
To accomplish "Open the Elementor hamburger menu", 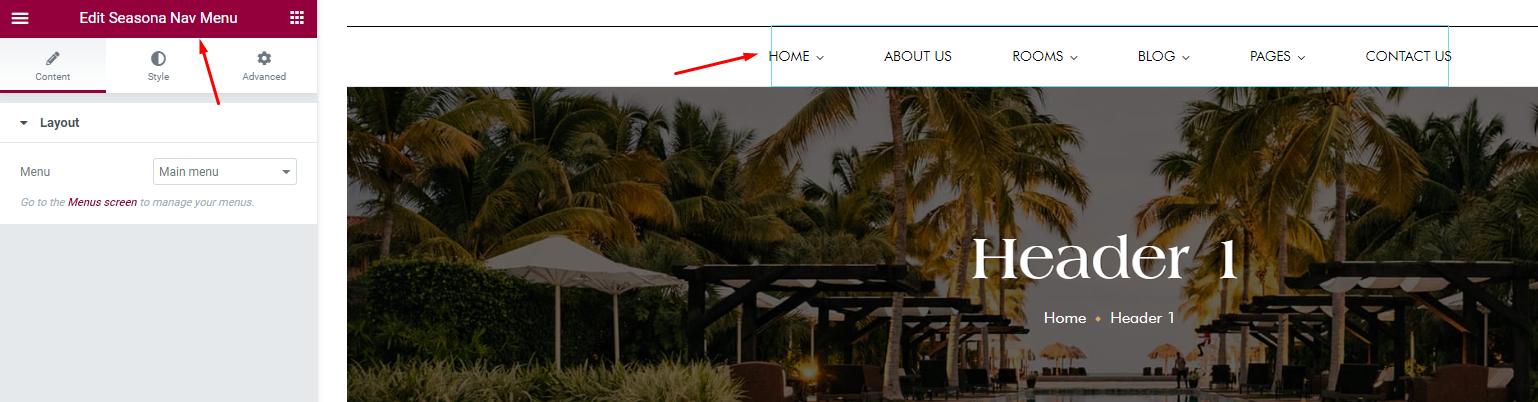I will pyautogui.click(x=20, y=18).
